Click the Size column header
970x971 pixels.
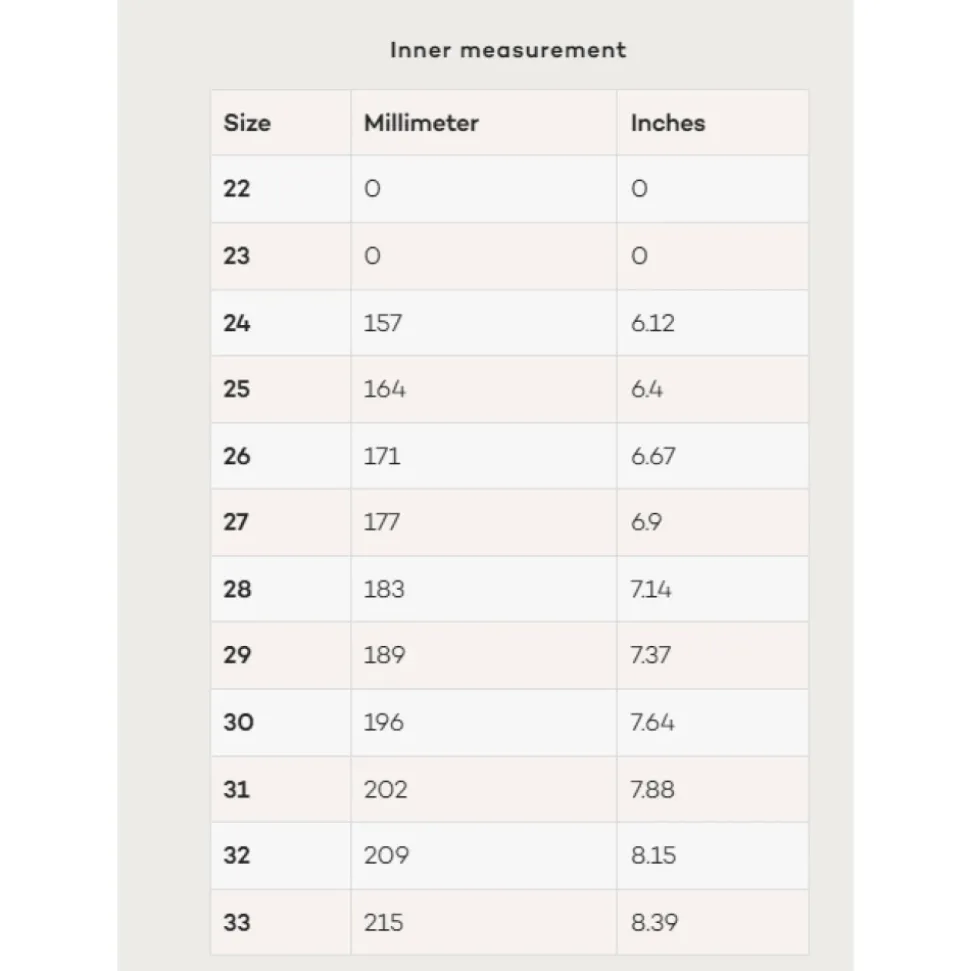coord(247,123)
